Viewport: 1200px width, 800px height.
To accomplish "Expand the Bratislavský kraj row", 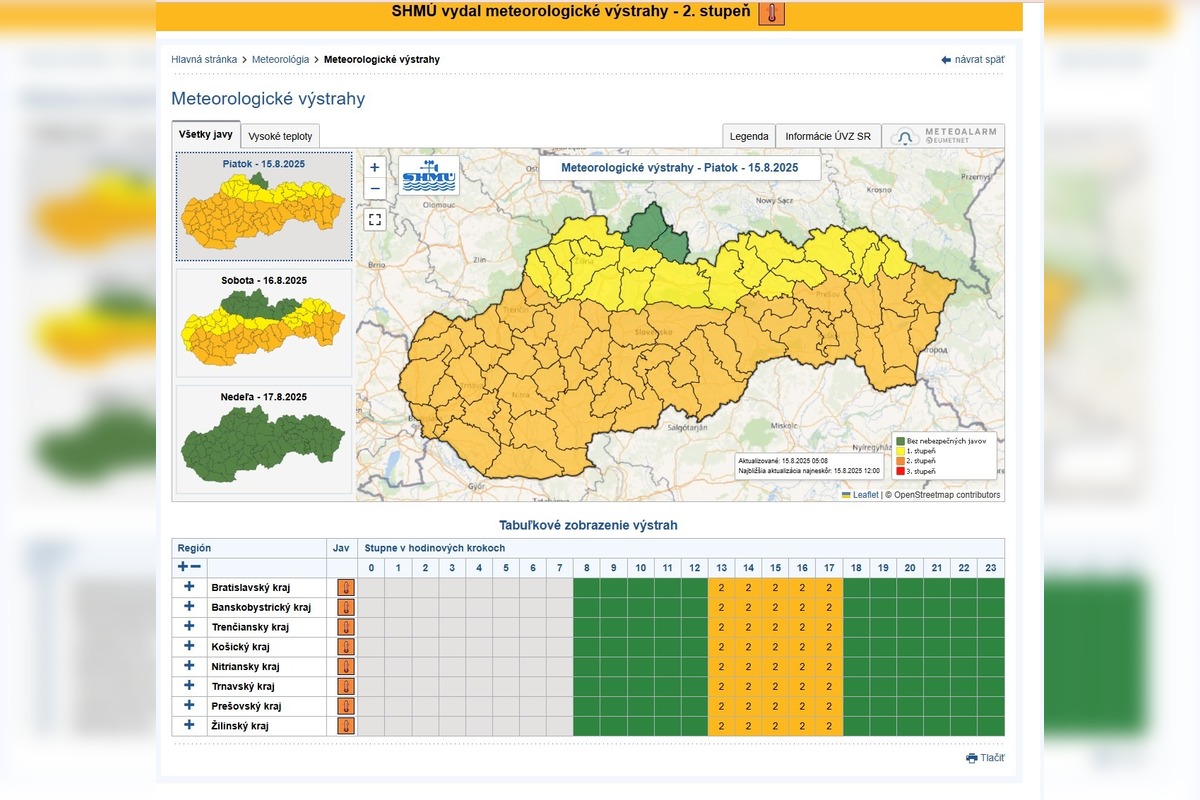I will [189, 587].
